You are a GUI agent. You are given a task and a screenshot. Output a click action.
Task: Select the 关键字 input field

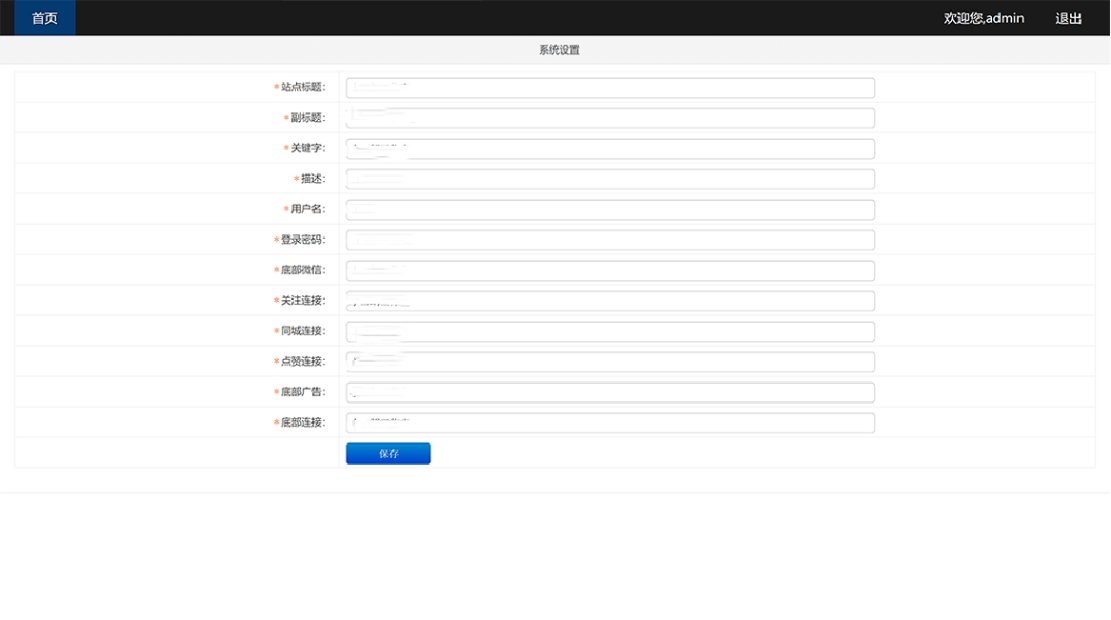pyautogui.click(x=610, y=149)
